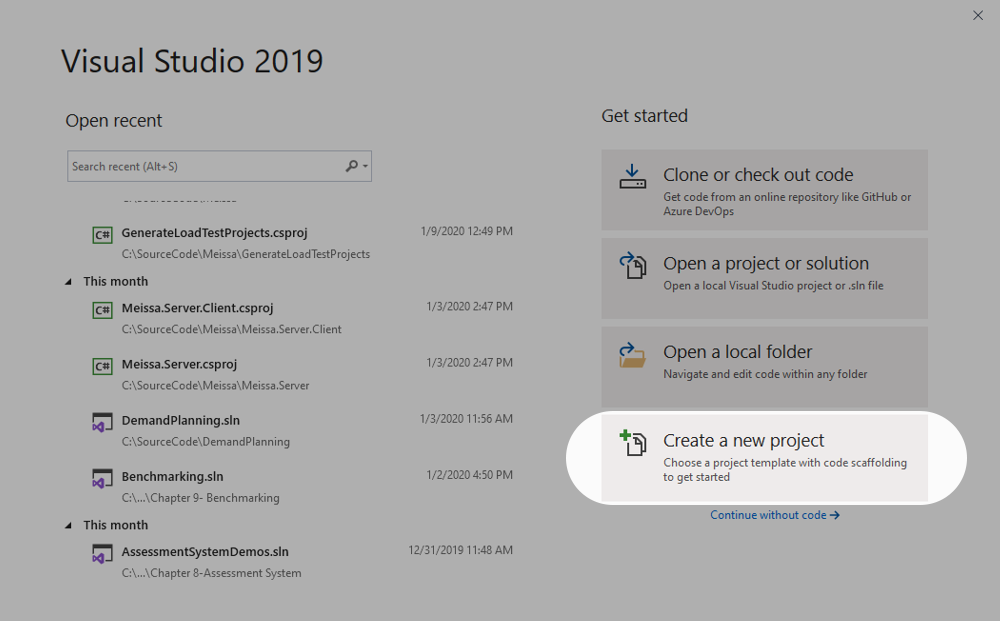The image size is (1000, 621).
Task: Click the path C:\SourceCode\Meissa\Meissa.Server.Client
Action: (232, 329)
